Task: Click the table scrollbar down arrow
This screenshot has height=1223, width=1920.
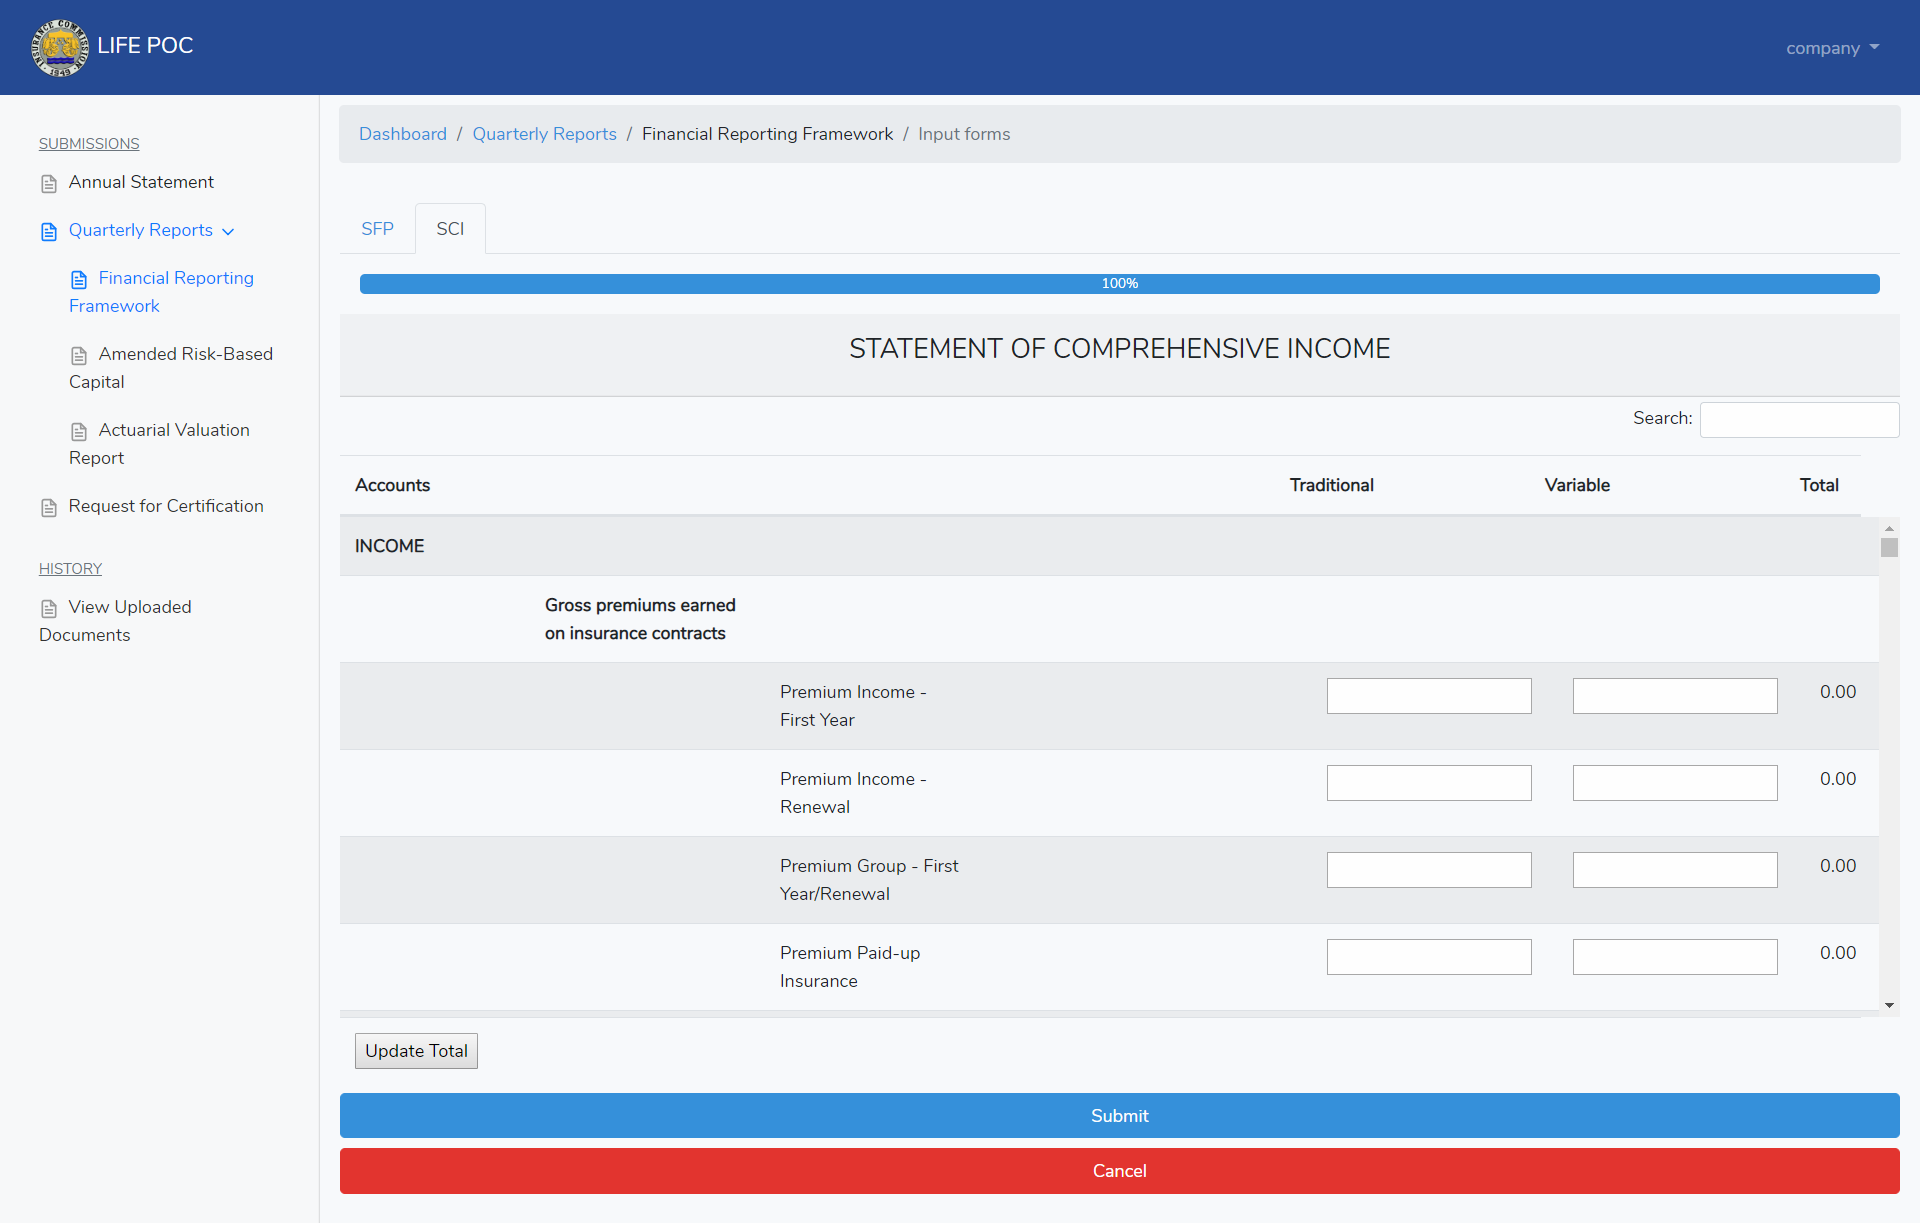Action: [1889, 1005]
